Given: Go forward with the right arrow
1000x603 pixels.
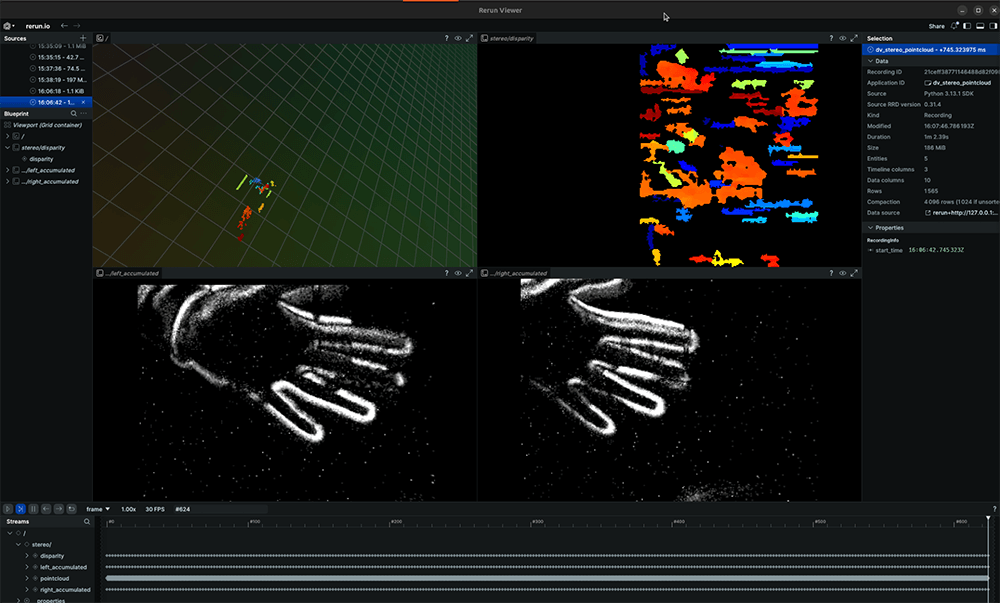Looking at the screenshot, I should (x=77, y=26).
